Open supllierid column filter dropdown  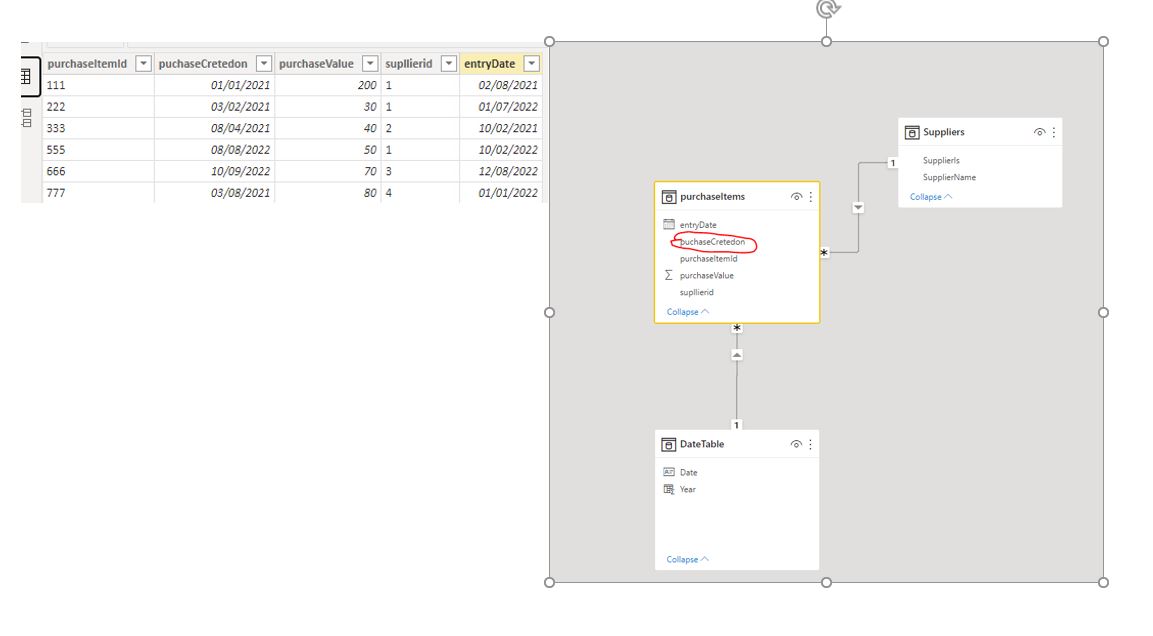[449, 64]
